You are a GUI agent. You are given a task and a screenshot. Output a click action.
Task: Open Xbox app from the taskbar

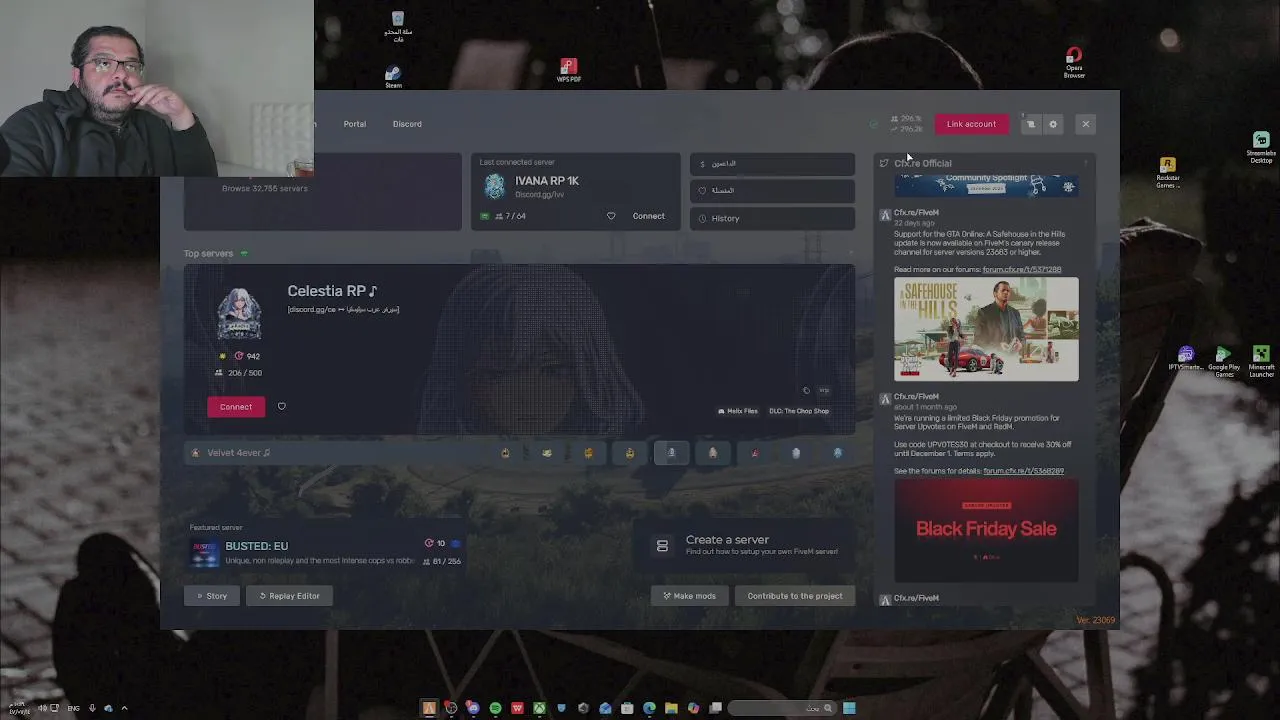point(539,708)
